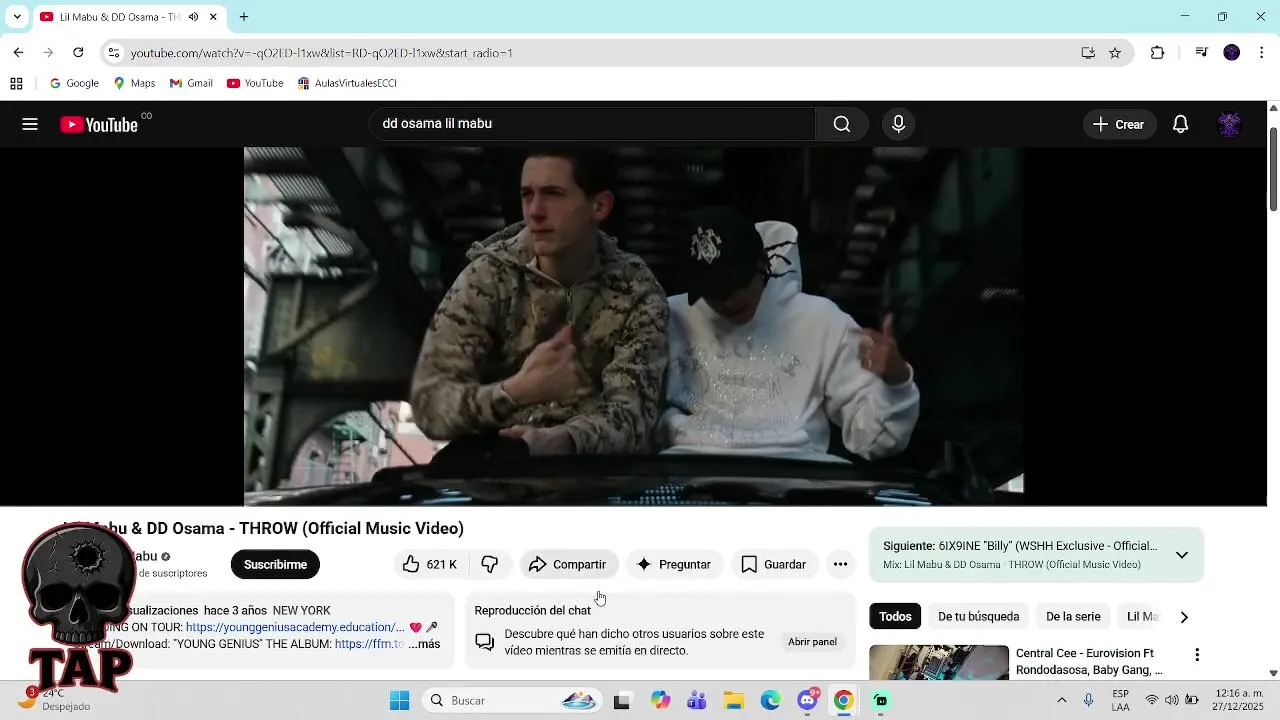Click the video player to pause
Image resolution: width=1280 pixels, height=720 pixels.
(x=633, y=326)
